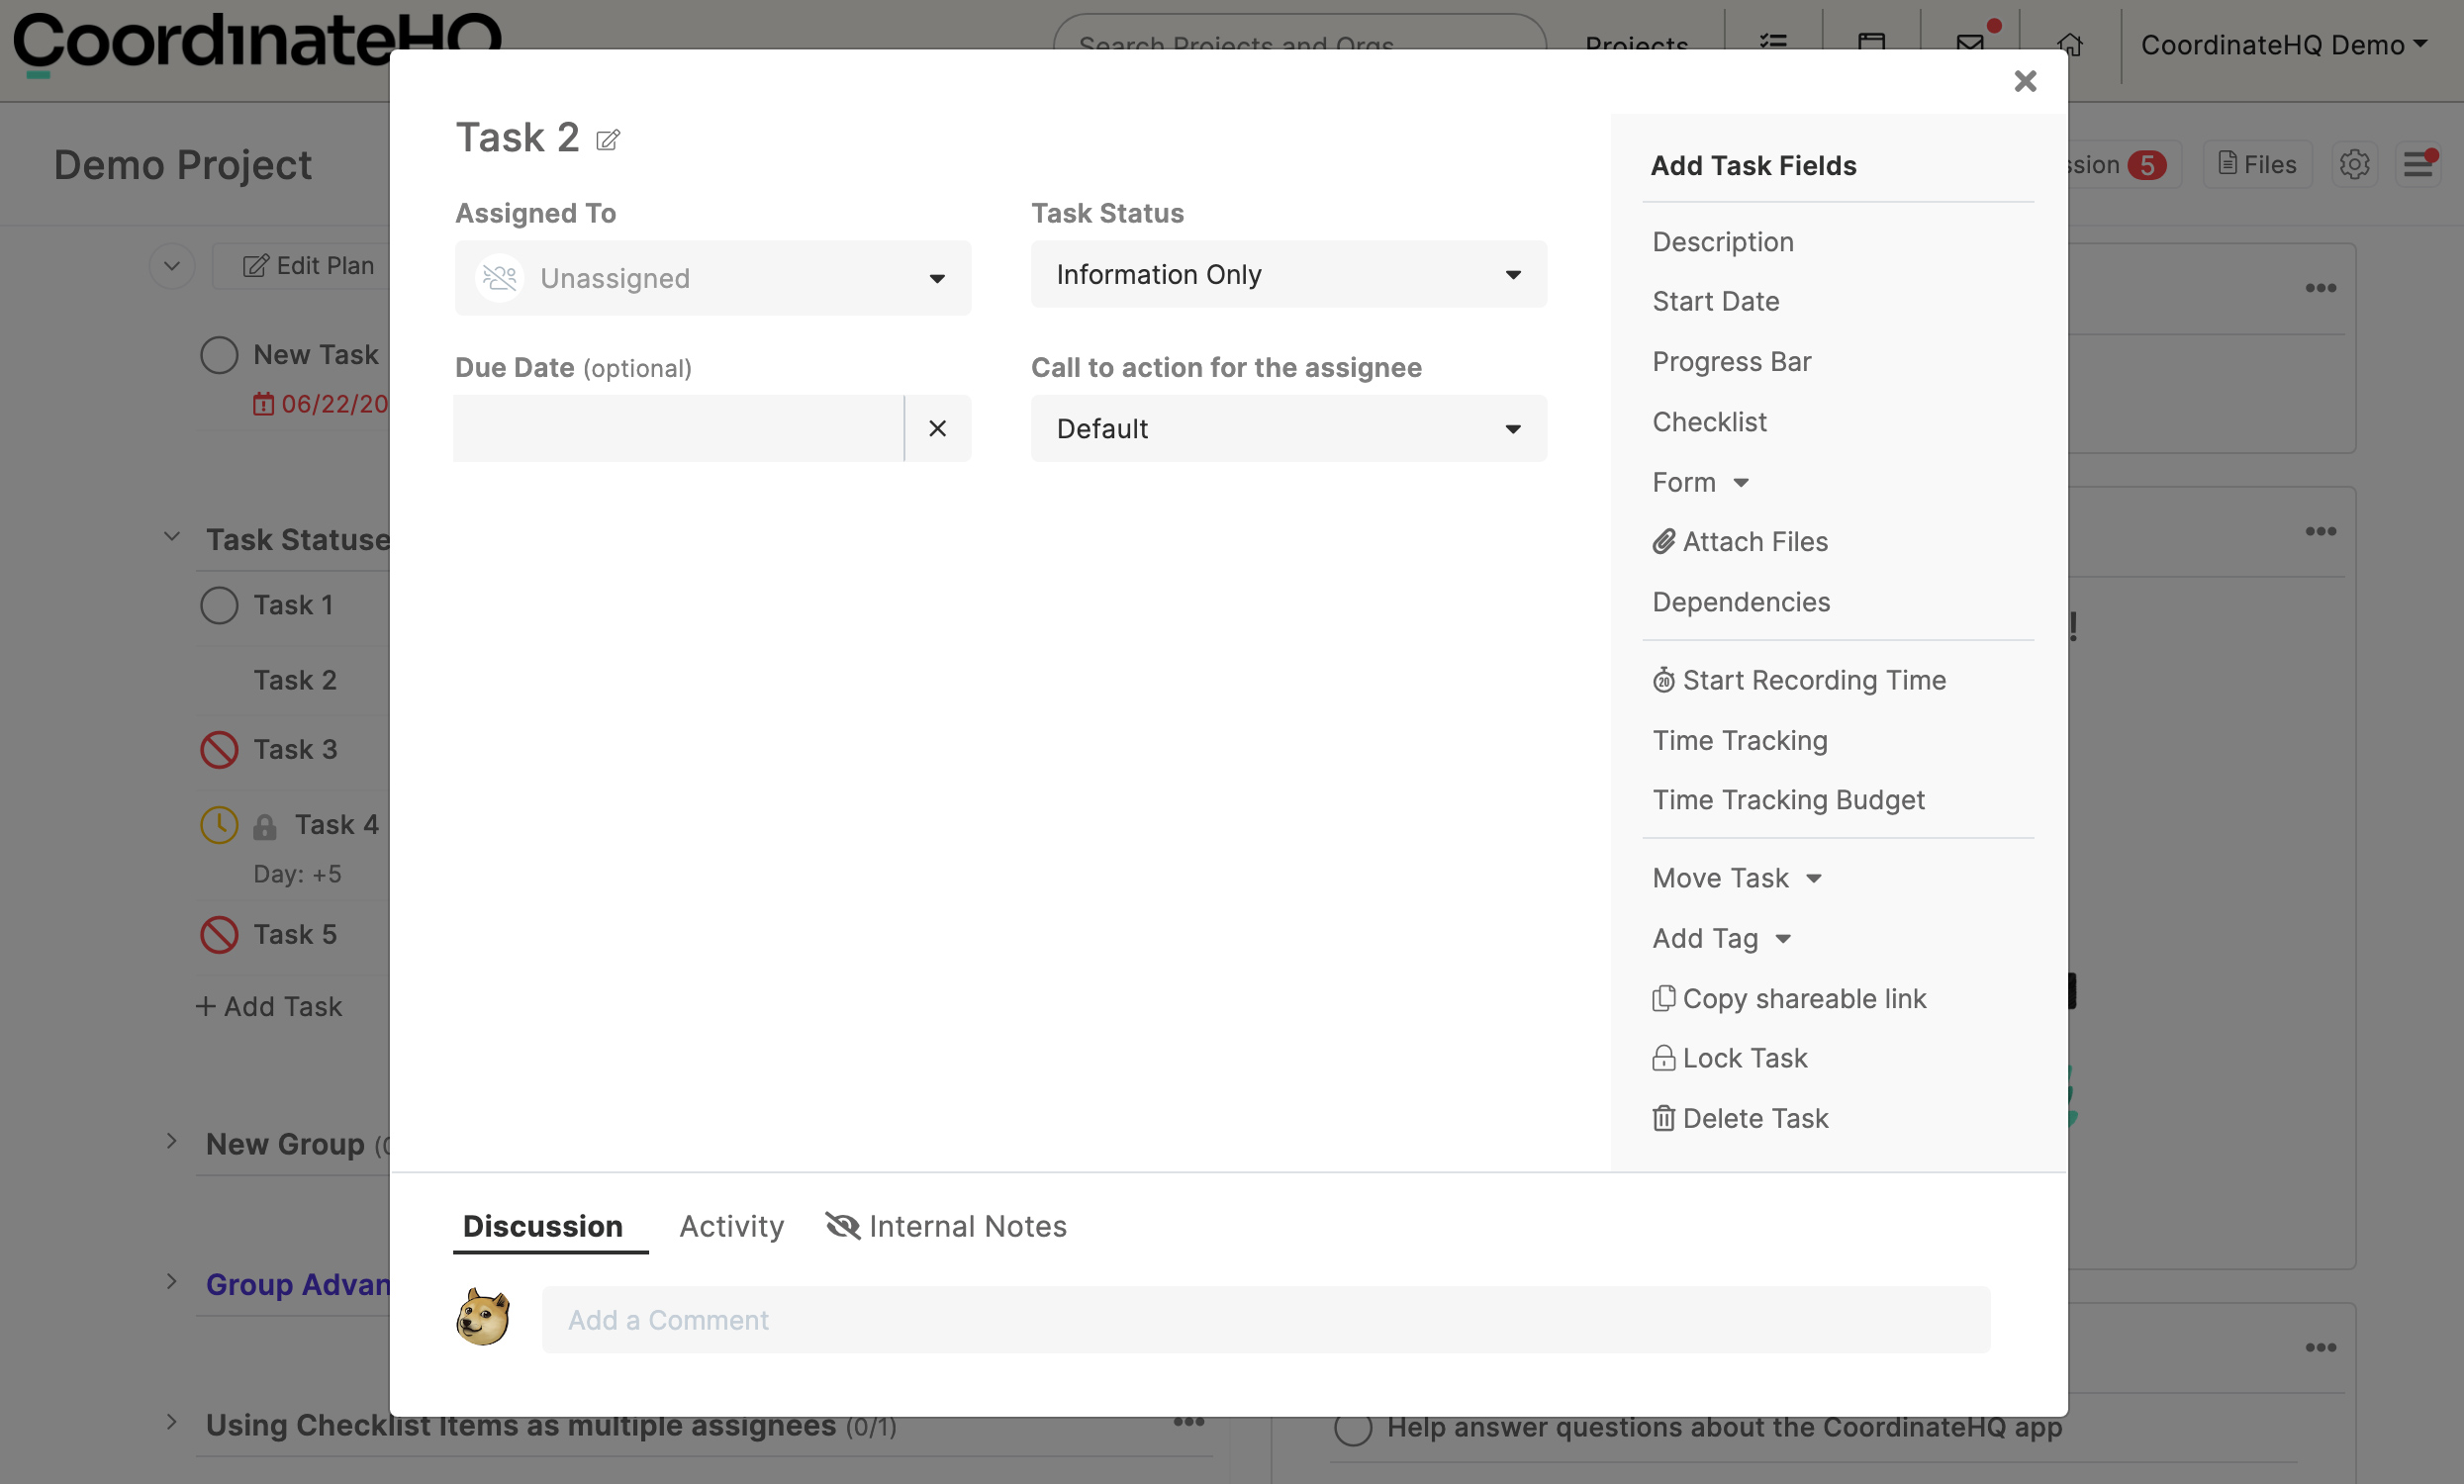This screenshot has width=2464, height=1484.
Task: Toggle circle for Help answer questions task
Action: click(x=1353, y=1428)
